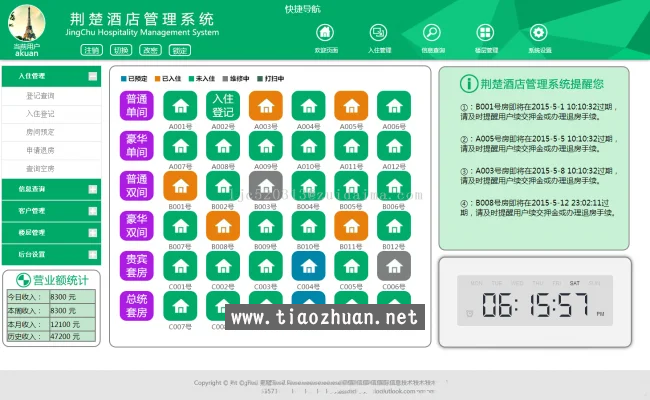Select room A012 icon

click(x=394, y=146)
